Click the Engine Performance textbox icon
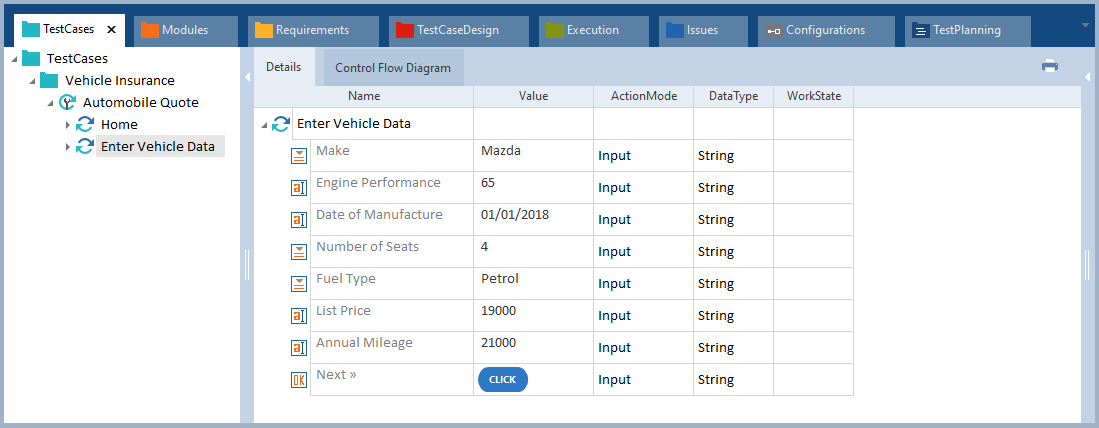This screenshot has height=428, width=1099. coord(299,188)
